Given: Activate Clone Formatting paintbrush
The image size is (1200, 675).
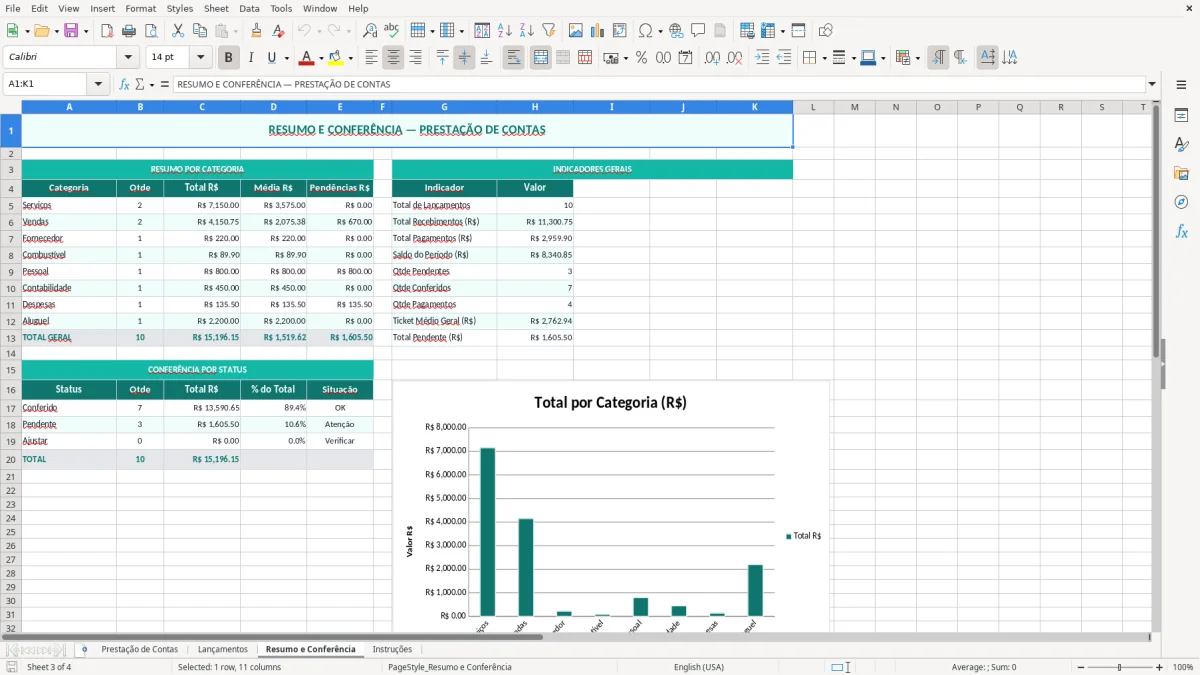Looking at the screenshot, I should [256, 31].
